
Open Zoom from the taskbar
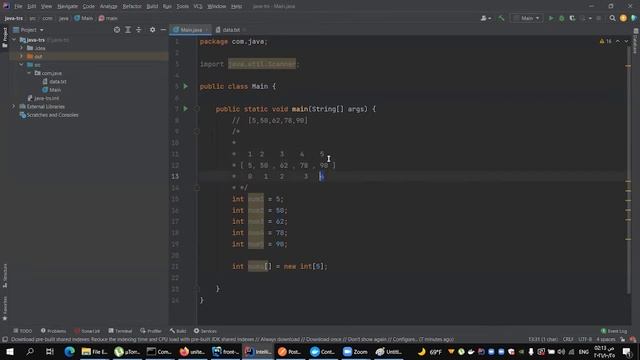(355, 351)
